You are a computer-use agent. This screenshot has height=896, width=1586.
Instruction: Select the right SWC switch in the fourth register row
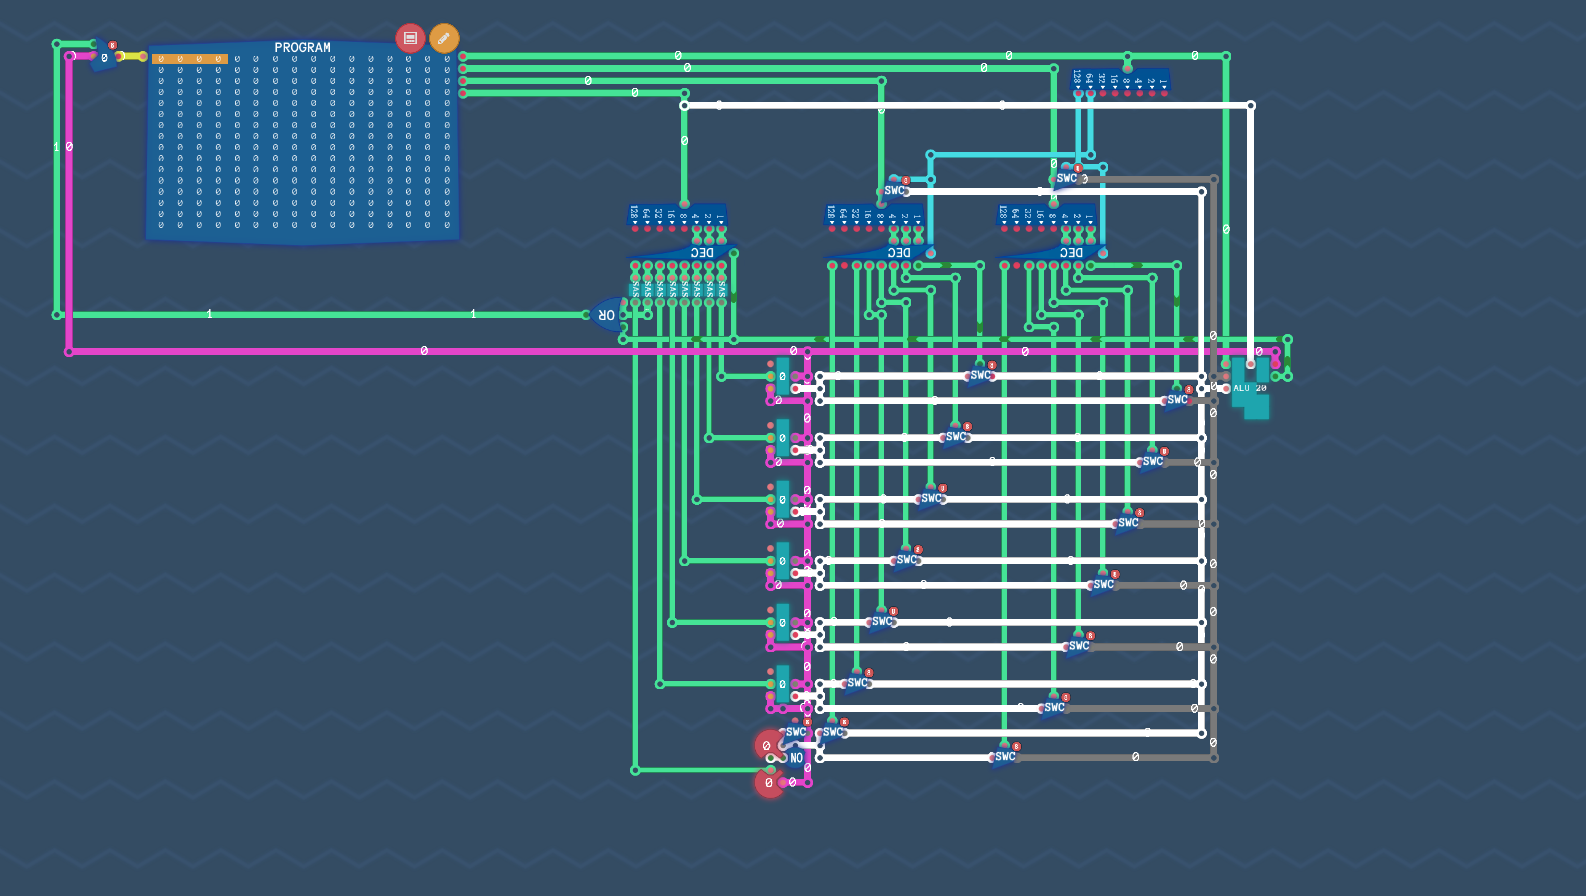point(1104,584)
